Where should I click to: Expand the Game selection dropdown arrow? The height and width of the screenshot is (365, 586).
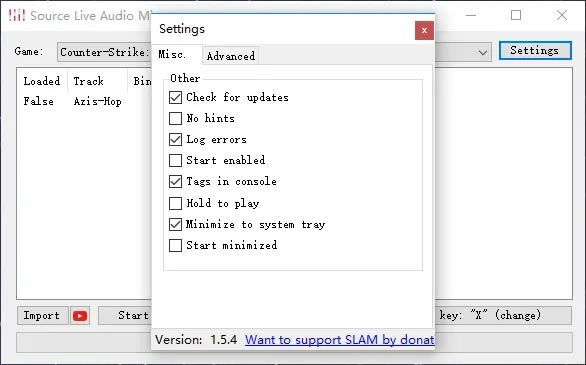tap(482, 52)
